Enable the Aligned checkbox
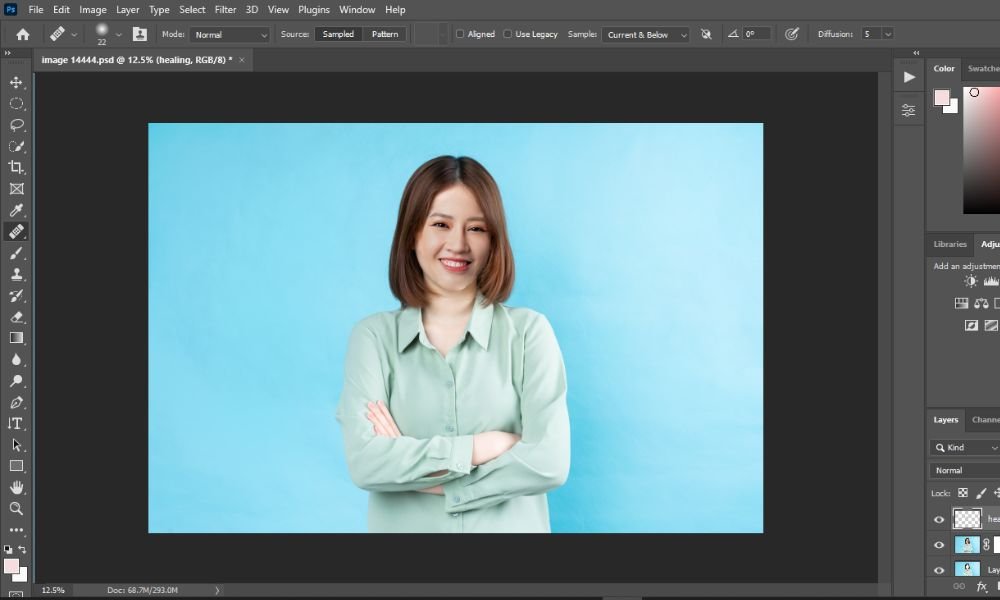 click(460, 34)
